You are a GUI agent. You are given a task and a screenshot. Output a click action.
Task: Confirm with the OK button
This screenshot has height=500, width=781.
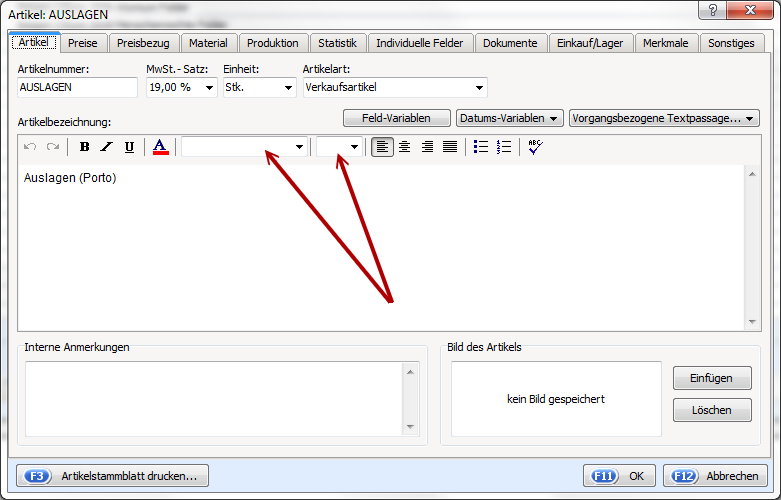619,476
